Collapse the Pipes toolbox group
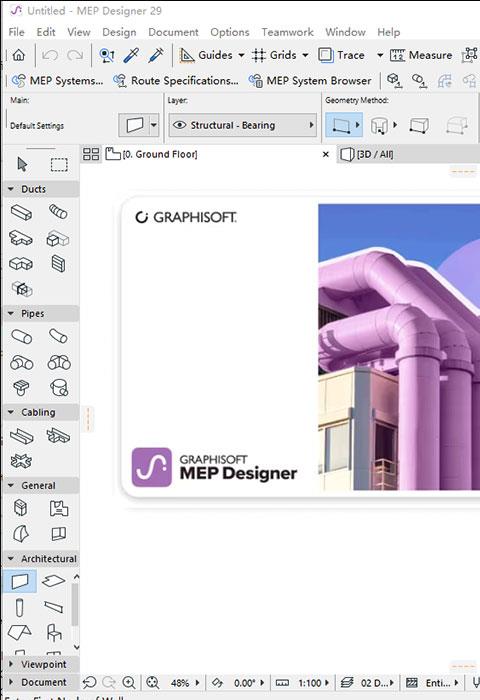The image size is (480, 700). pos(11,313)
